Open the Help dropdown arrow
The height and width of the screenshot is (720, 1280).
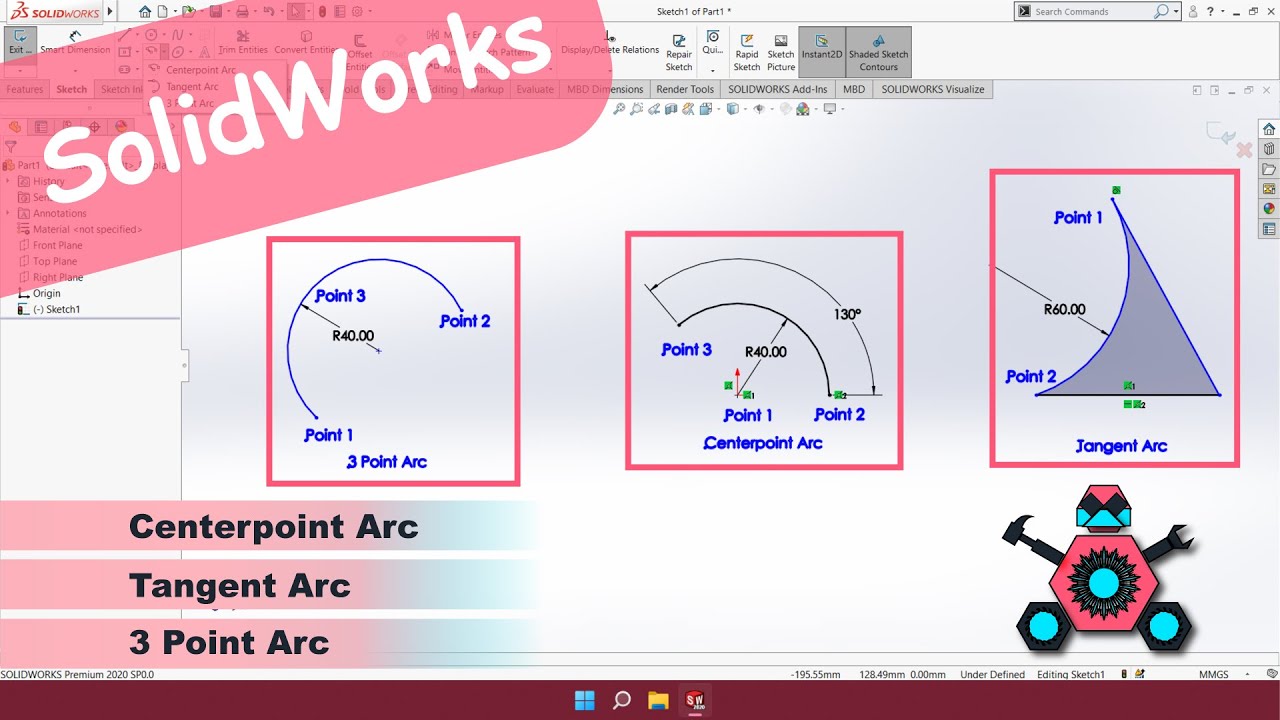tap(1223, 12)
